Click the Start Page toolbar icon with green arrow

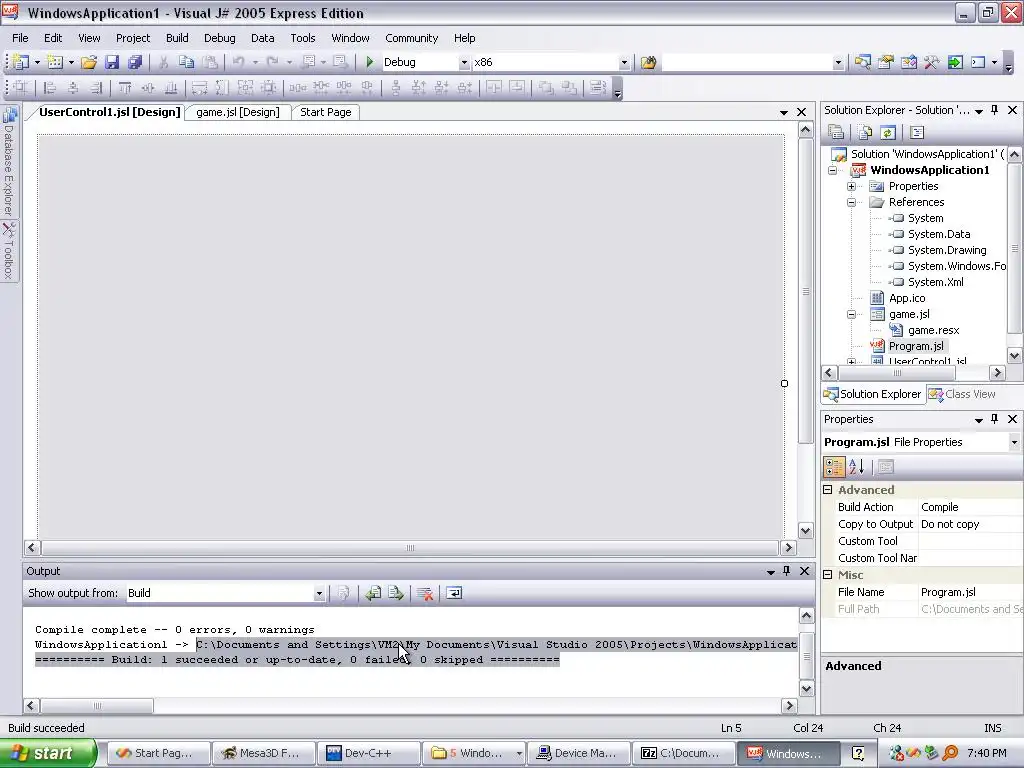pos(955,62)
